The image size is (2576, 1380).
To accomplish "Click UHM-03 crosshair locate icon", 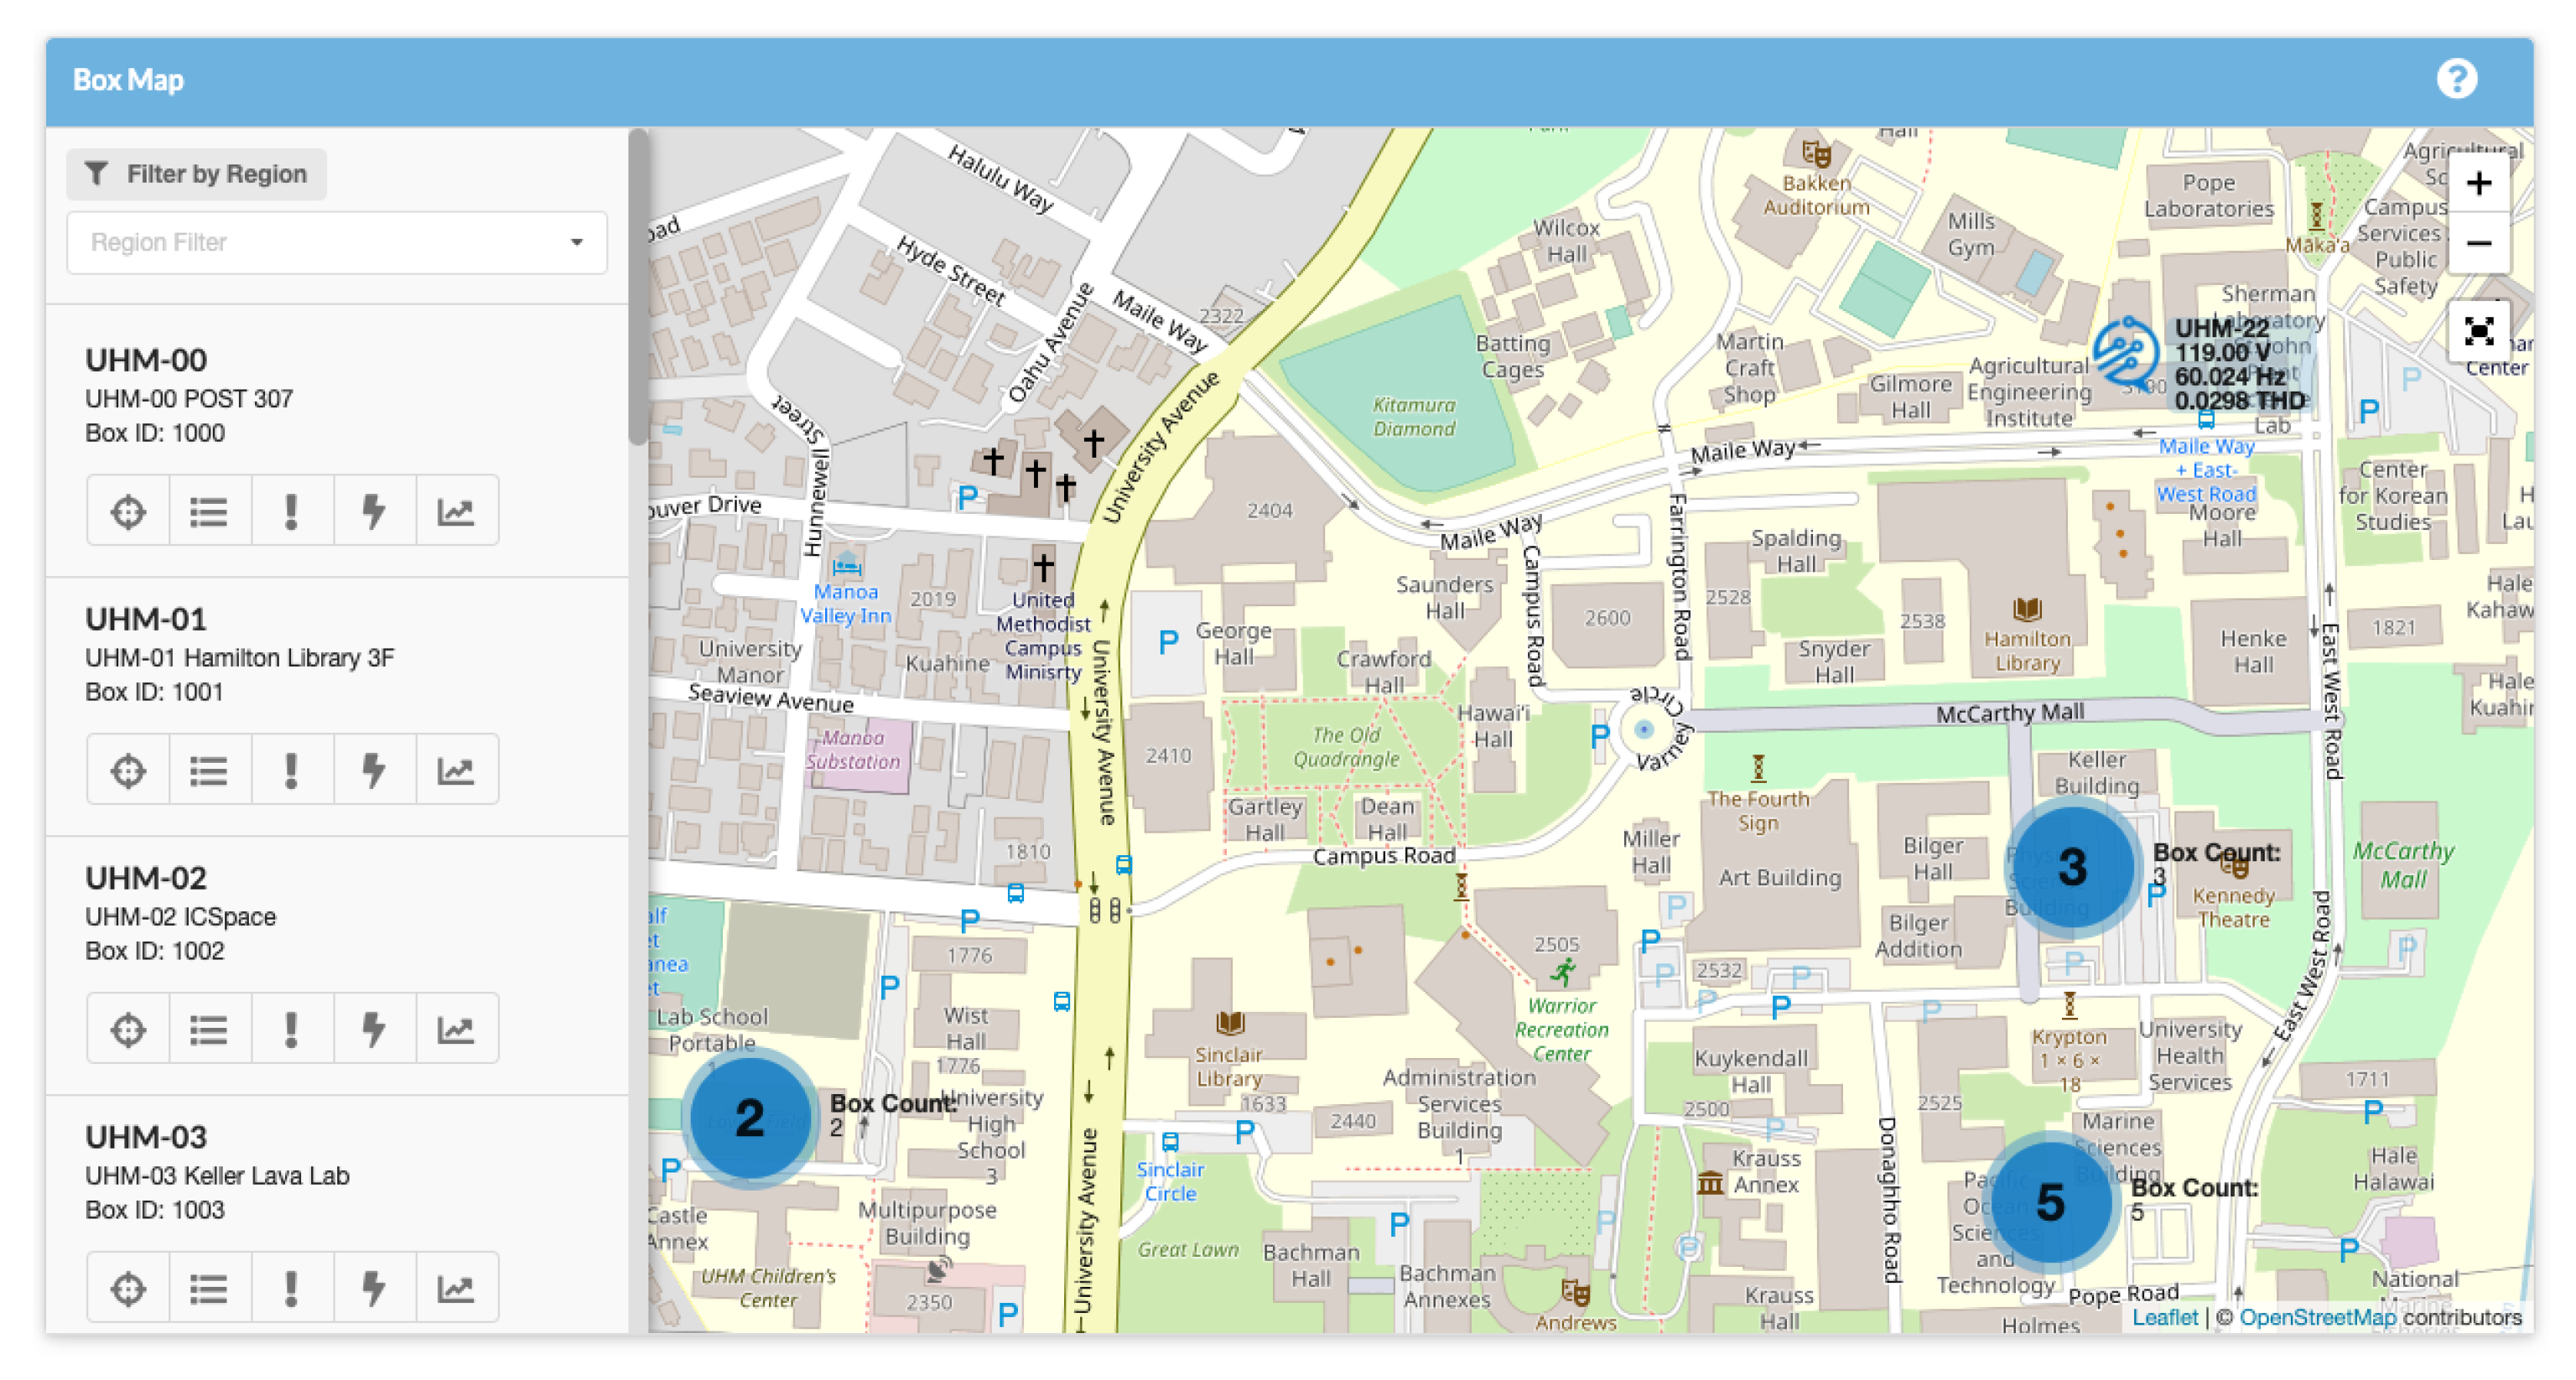I will tap(128, 1288).
